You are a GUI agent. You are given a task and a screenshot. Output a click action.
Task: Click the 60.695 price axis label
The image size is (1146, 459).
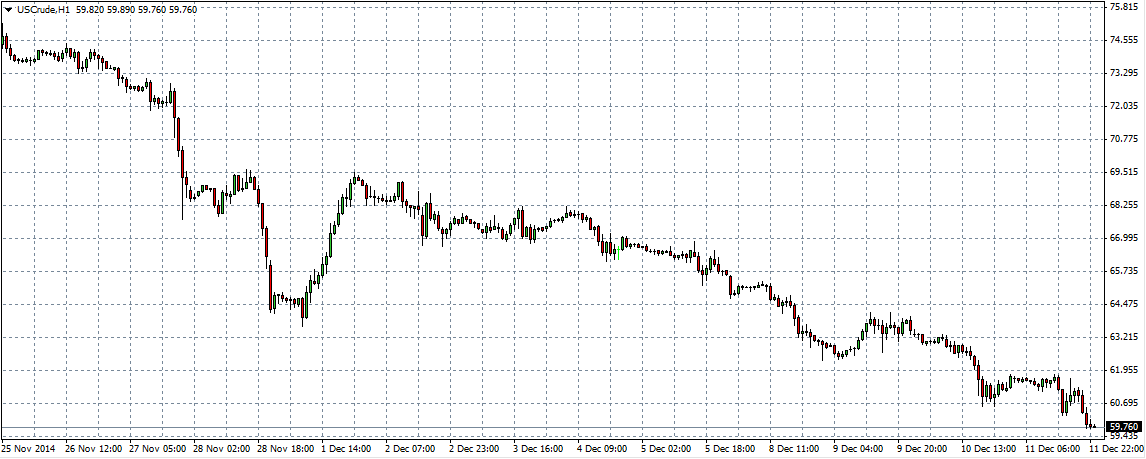(x=1124, y=403)
